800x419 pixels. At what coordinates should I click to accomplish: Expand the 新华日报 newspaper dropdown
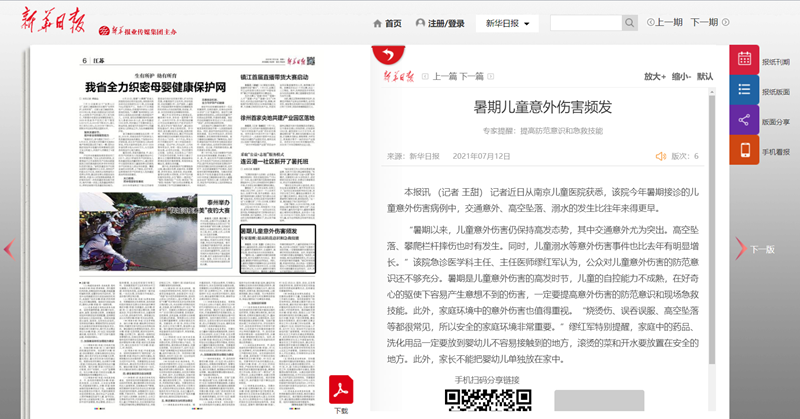[x=507, y=23]
